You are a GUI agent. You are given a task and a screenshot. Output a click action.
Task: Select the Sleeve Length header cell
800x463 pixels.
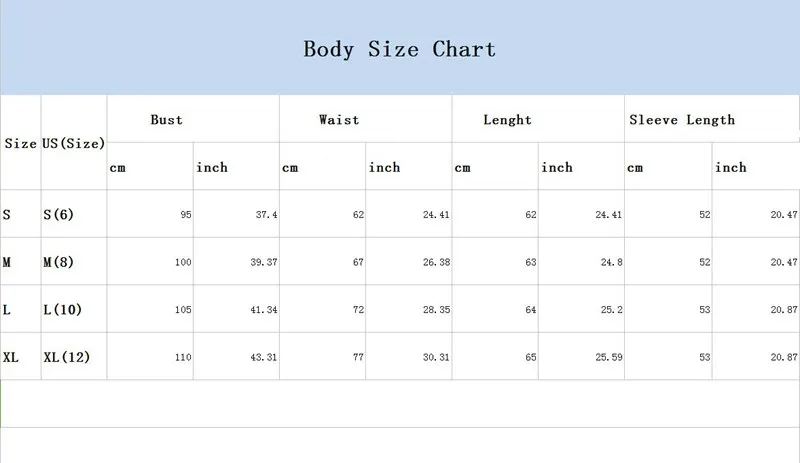pos(712,119)
